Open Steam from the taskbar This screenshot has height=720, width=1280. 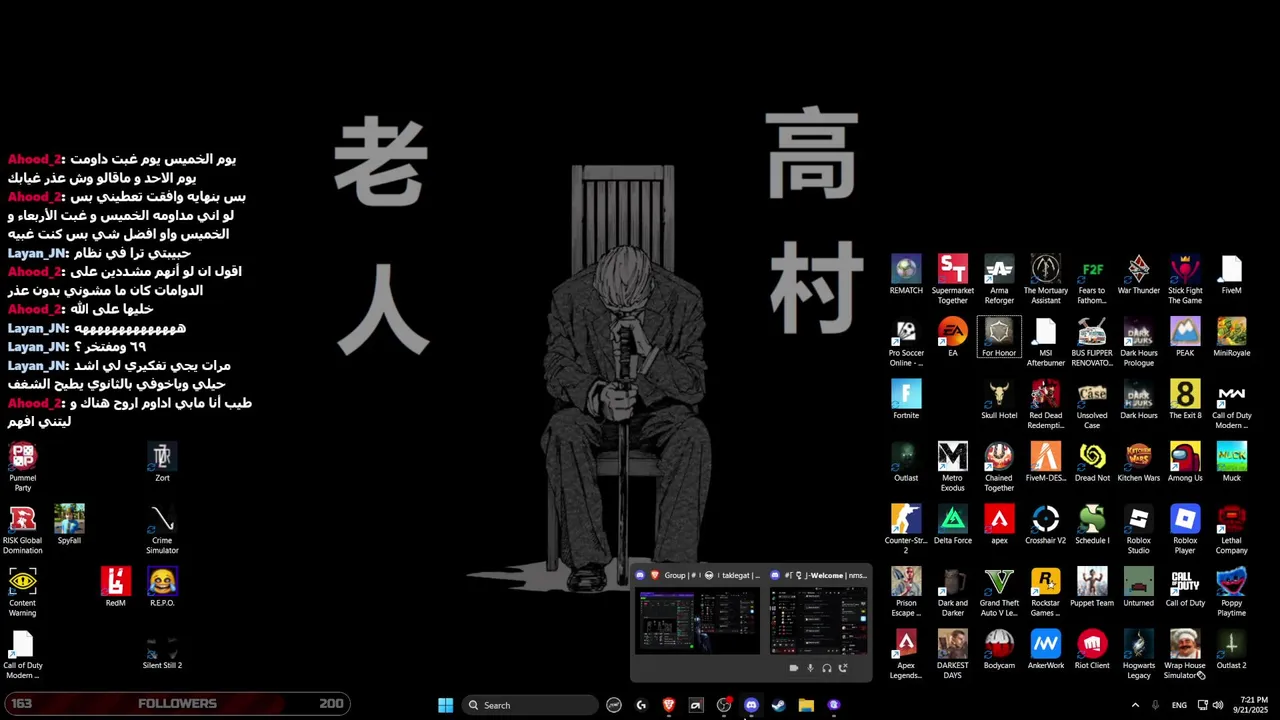click(x=778, y=705)
